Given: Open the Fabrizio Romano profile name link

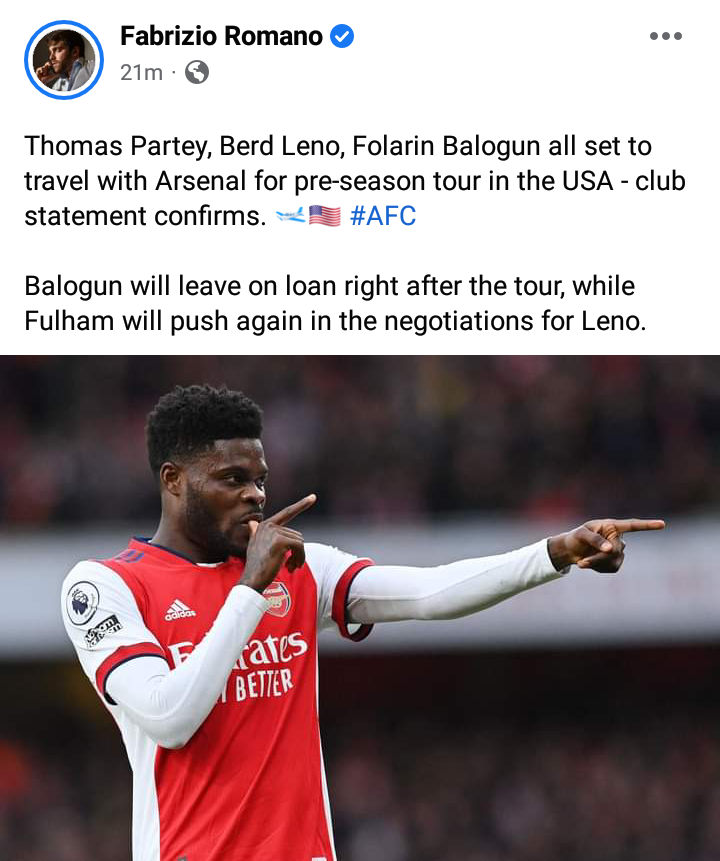Looking at the screenshot, I should (x=221, y=36).
